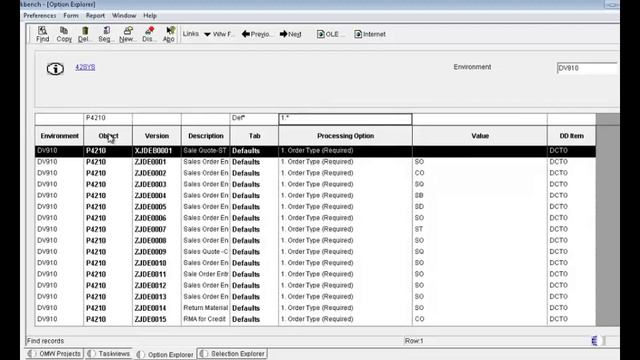Go to Next using the arrow button
The width and height of the screenshot is (640, 360).
pos(291,34)
